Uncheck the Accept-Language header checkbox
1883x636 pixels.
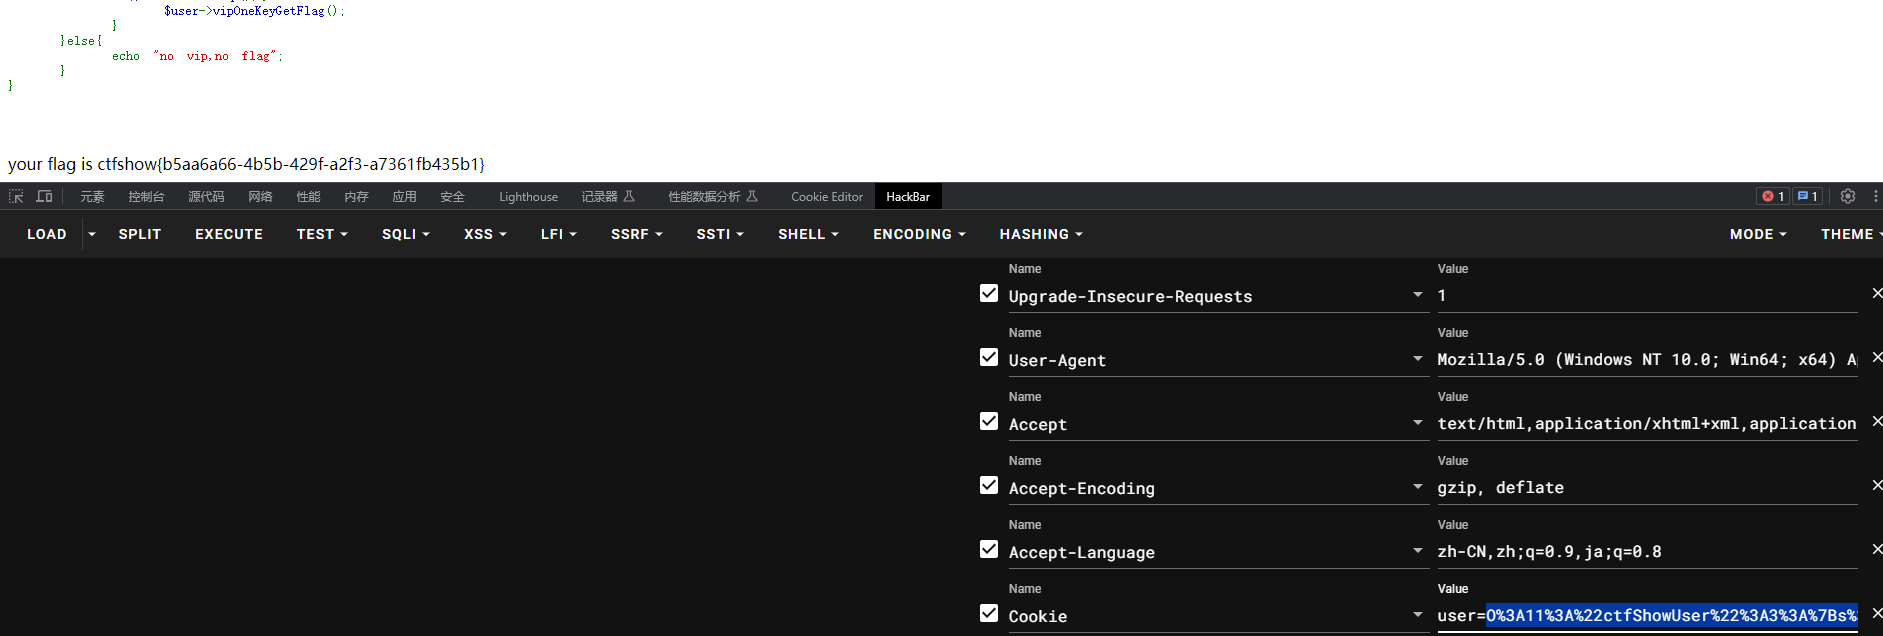tap(989, 549)
